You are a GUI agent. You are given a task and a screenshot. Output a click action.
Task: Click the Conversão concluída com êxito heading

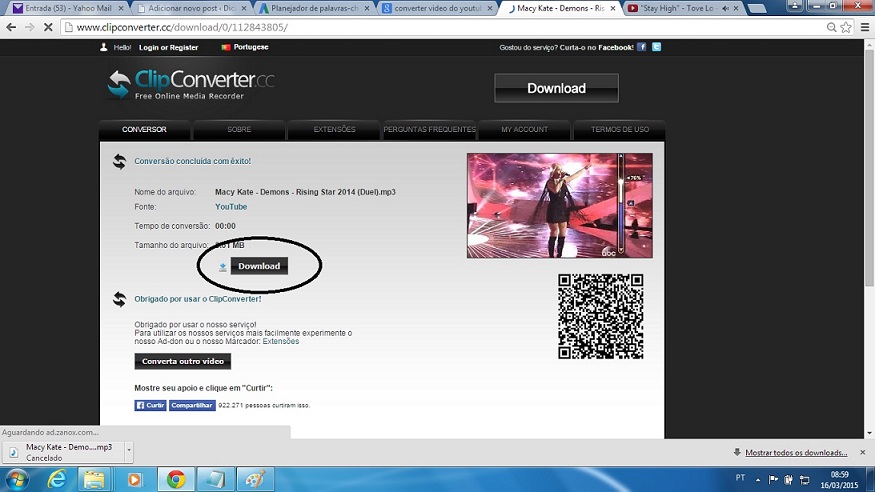pyautogui.click(x=193, y=161)
